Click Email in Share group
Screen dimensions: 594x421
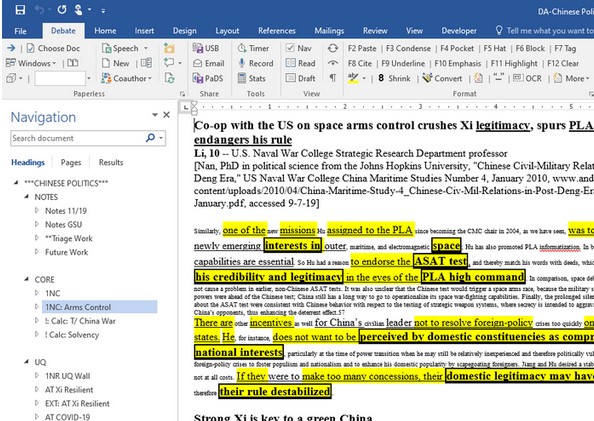click(209, 63)
